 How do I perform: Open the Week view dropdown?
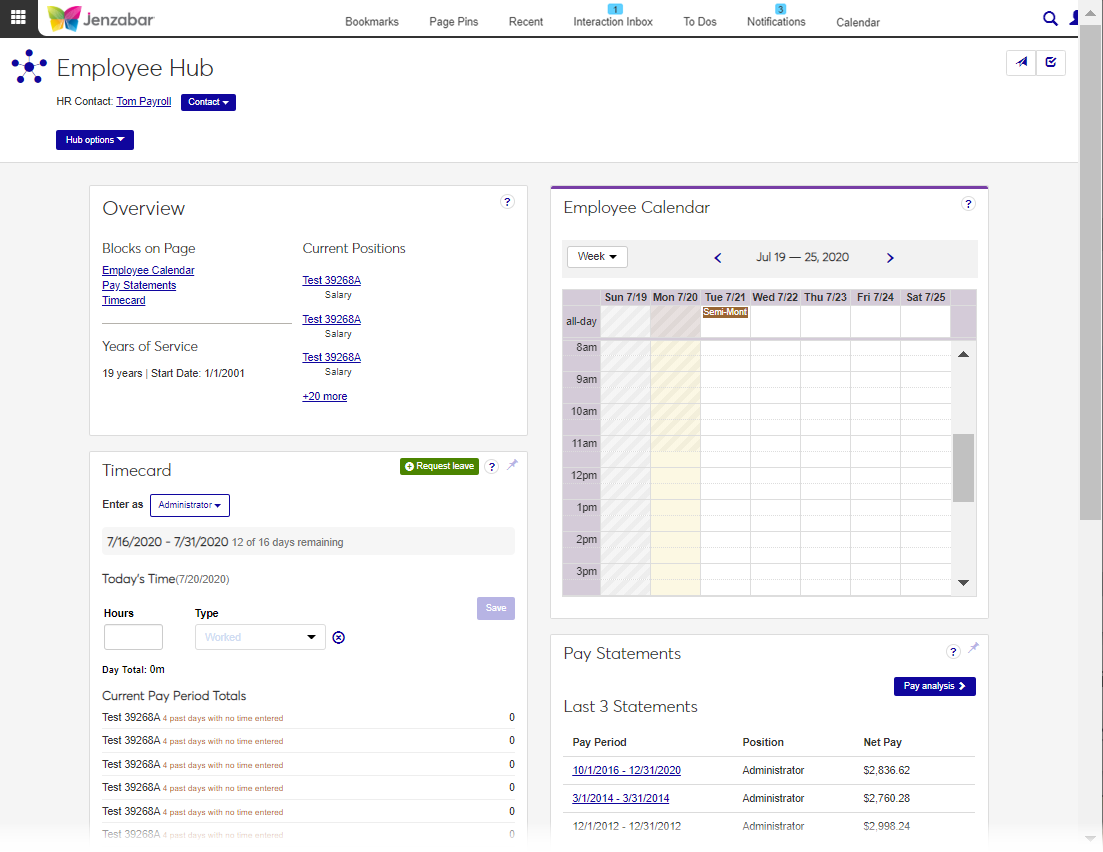[597, 257]
